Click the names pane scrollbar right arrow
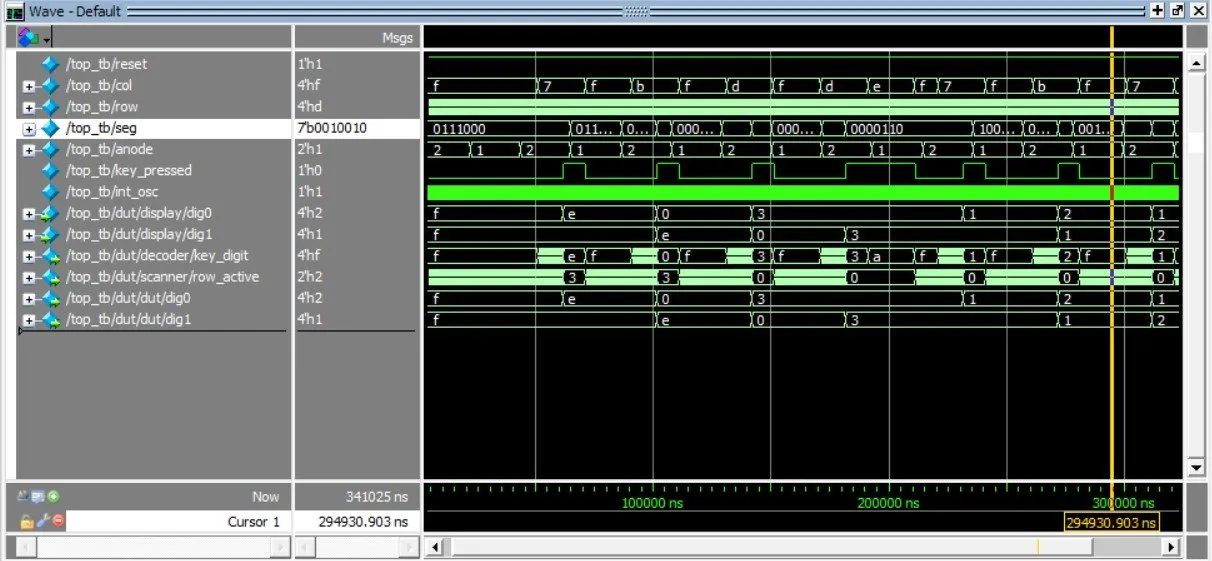1212x561 pixels. [282, 547]
